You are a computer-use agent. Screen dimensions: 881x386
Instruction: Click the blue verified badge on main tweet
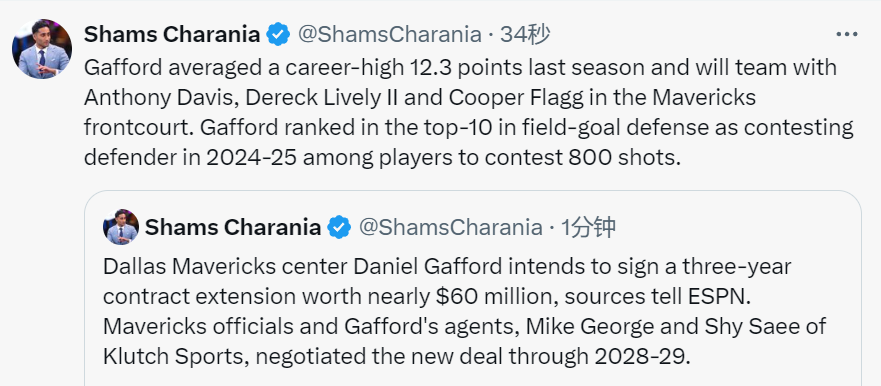[x=278, y=35]
